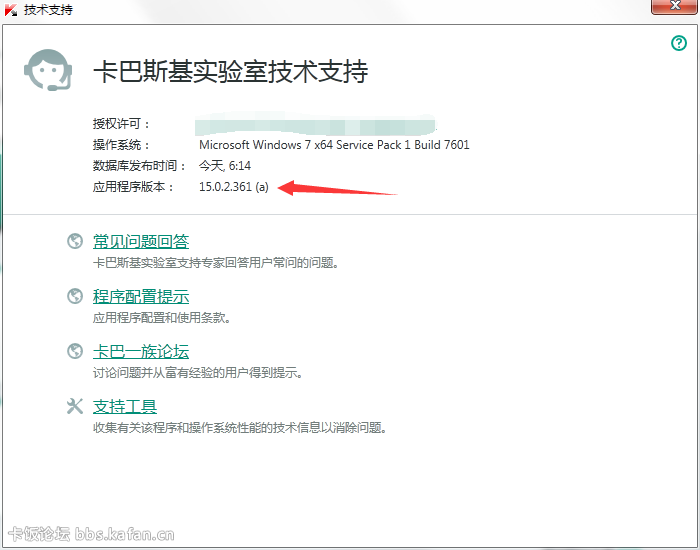Click the 数据库发布时间 label
Image resolution: width=700 pixels, height=550 pixels.
click(140, 166)
